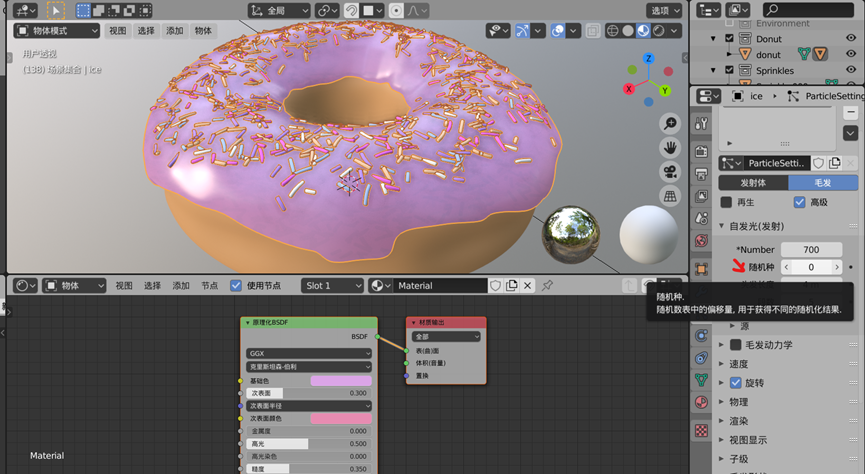865x474 pixels.
Task: Open the Tool properties tab
Action: click(x=701, y=124)
